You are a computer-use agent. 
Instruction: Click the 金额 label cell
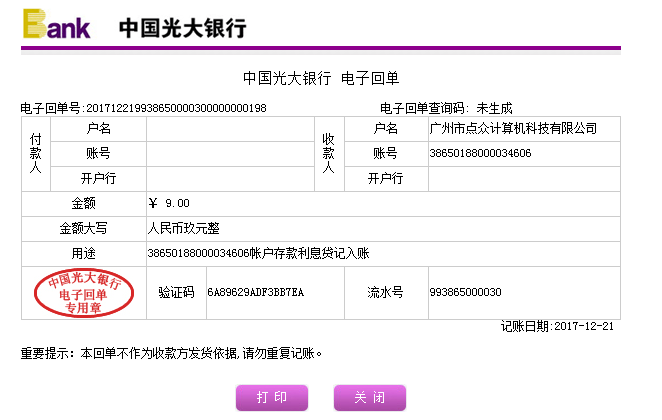(84, 204)
